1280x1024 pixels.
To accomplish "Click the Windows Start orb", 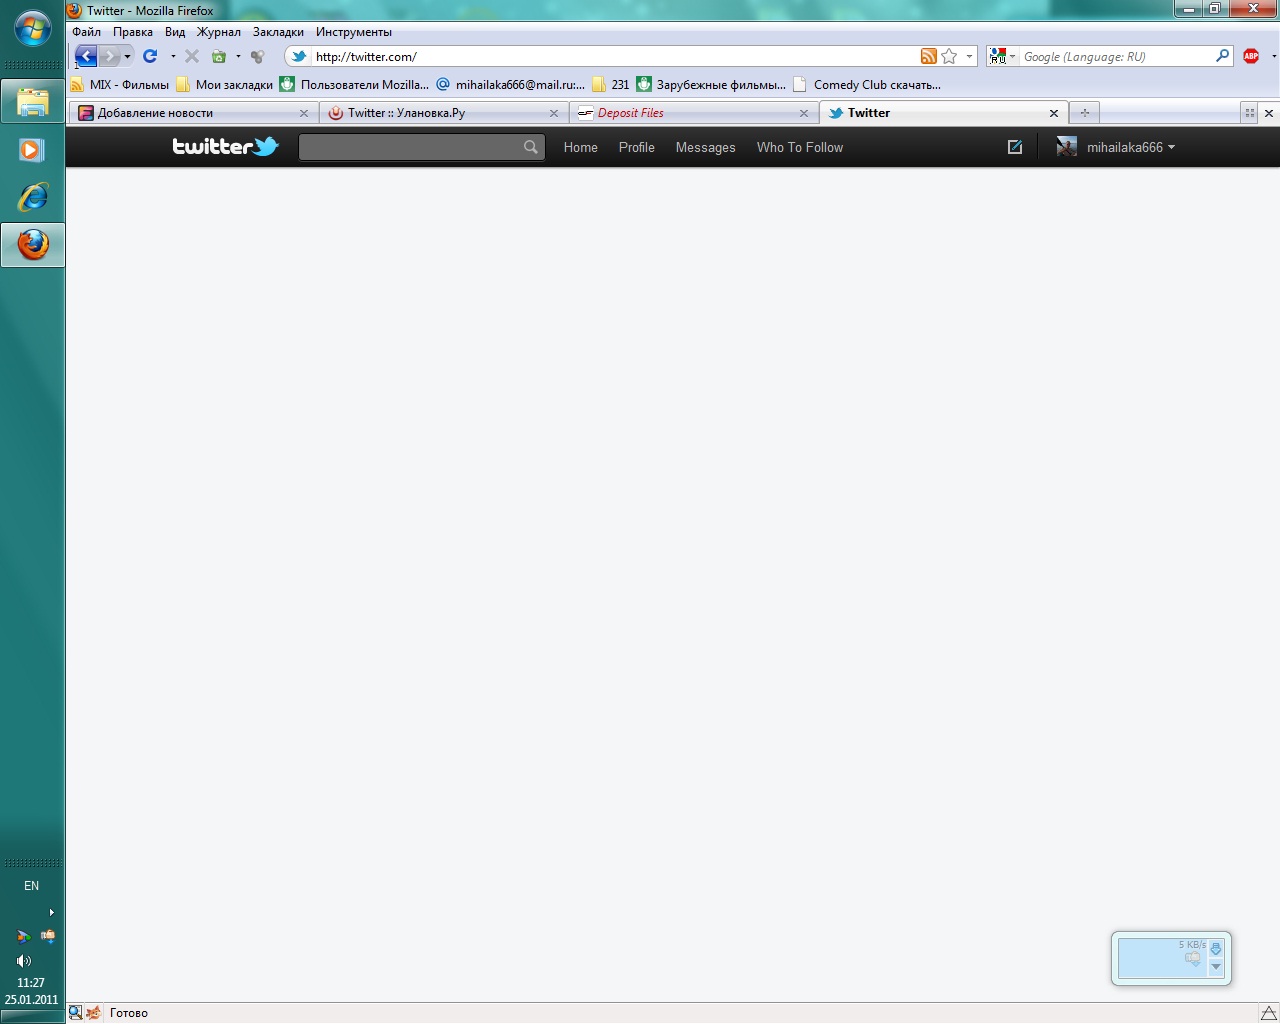I will [33, 28].
